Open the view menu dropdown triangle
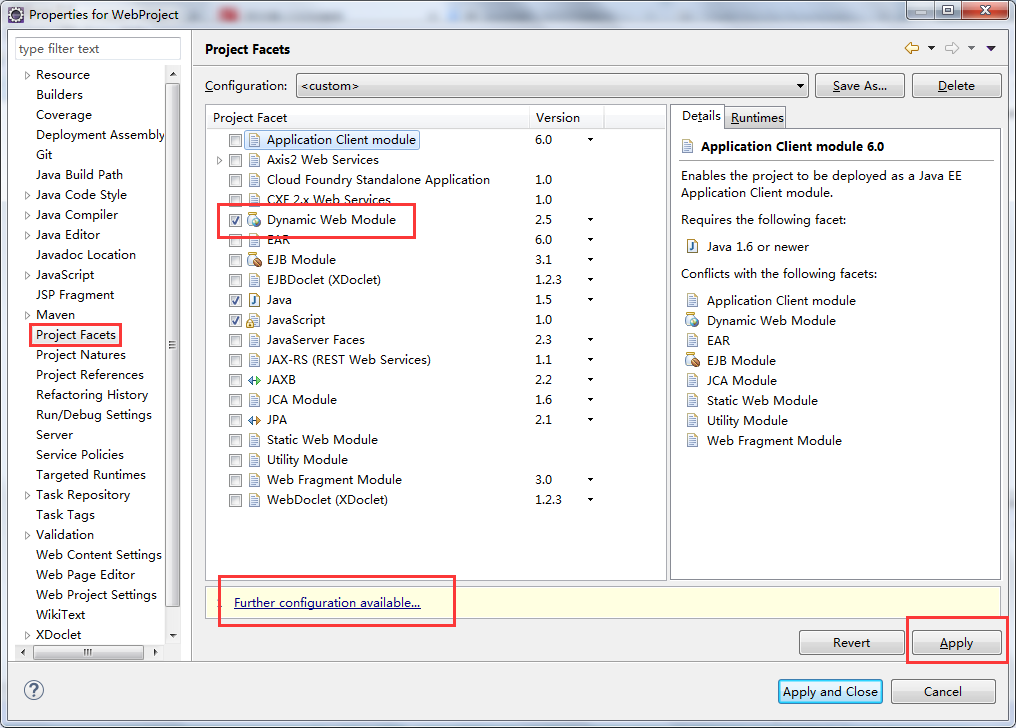Image resolution: width=1016 pixels, height=728 pixels. (x=991, y=48)
